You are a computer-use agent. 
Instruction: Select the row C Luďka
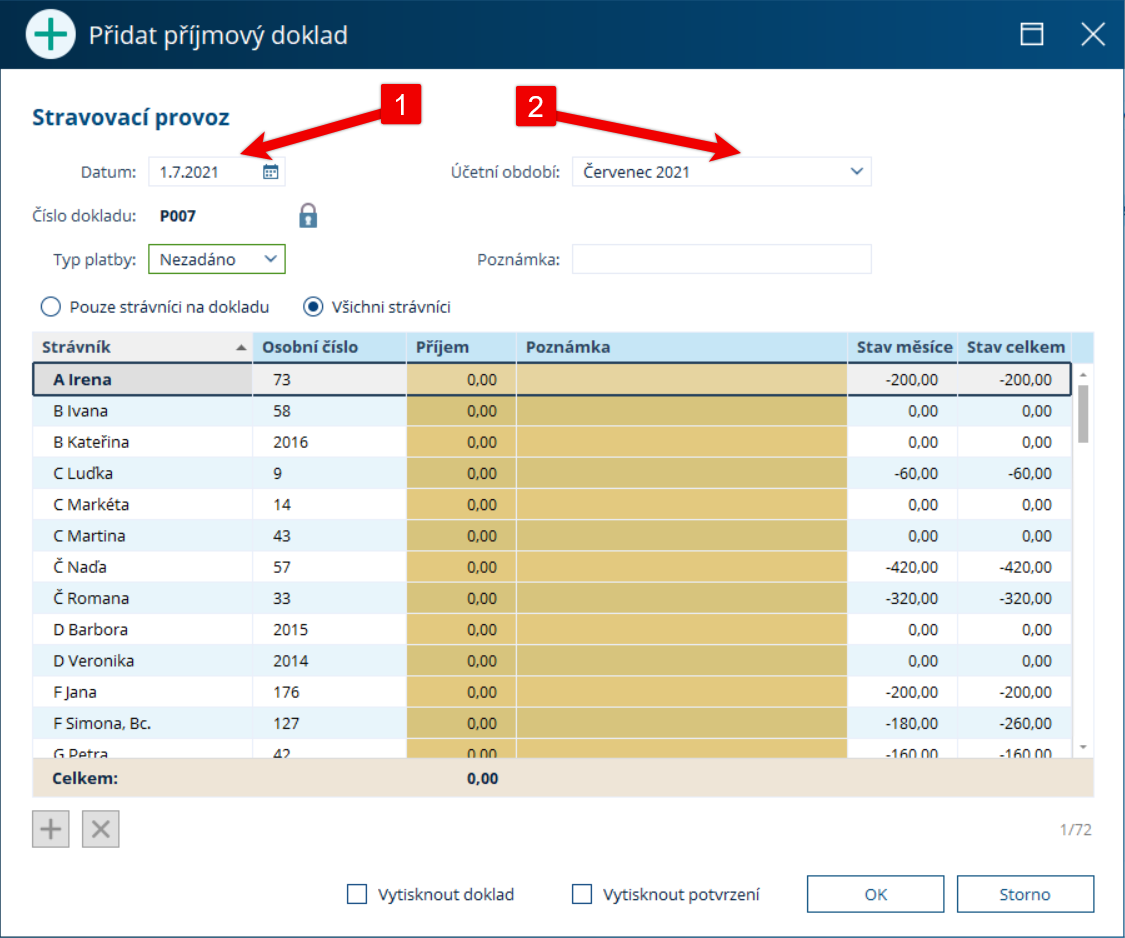click(x=552, y=474)
